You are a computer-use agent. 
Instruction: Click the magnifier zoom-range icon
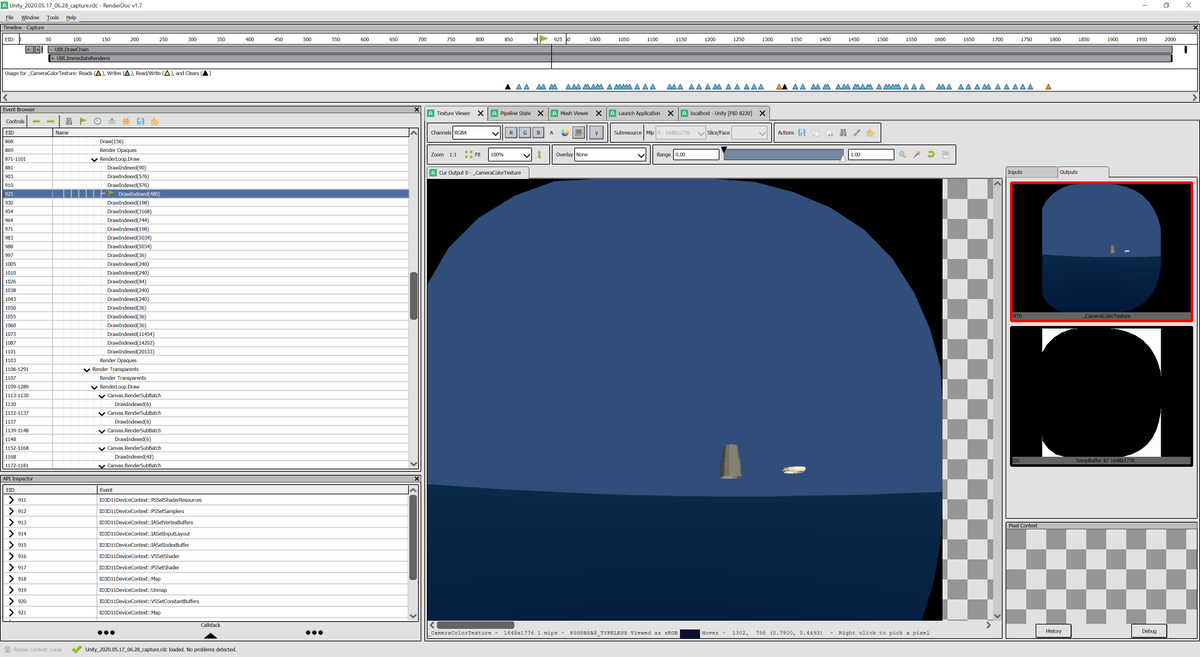[x=903, y=155]
